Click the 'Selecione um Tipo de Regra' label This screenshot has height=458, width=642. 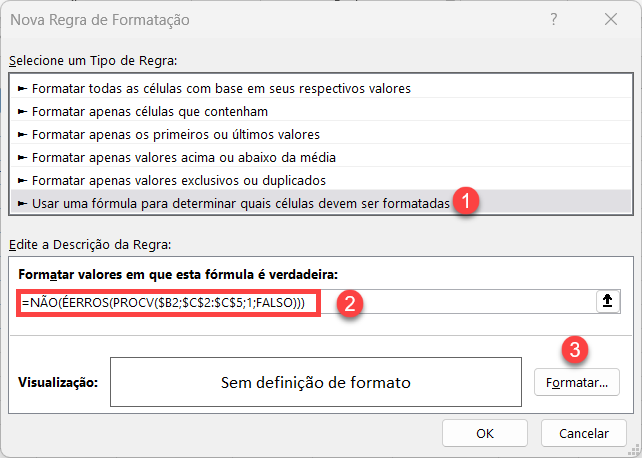coord(93,61)
